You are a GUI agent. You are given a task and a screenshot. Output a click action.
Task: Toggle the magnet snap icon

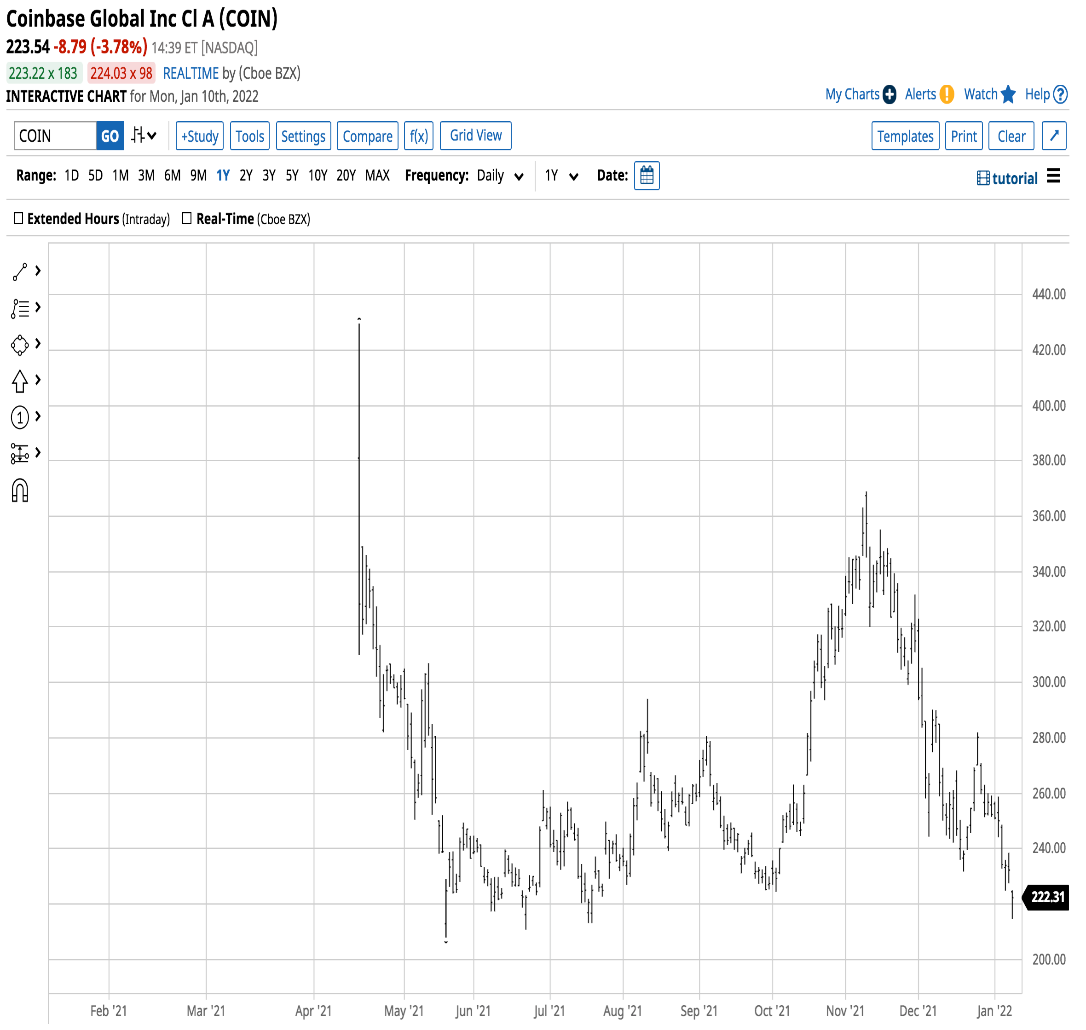19,490
